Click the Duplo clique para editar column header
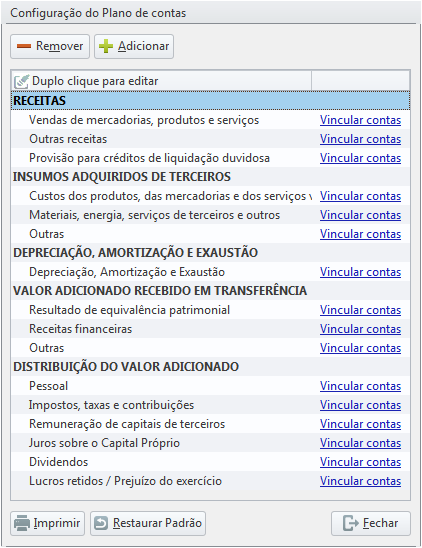Screen dimensions: 422x548 [x=161, y=81]
